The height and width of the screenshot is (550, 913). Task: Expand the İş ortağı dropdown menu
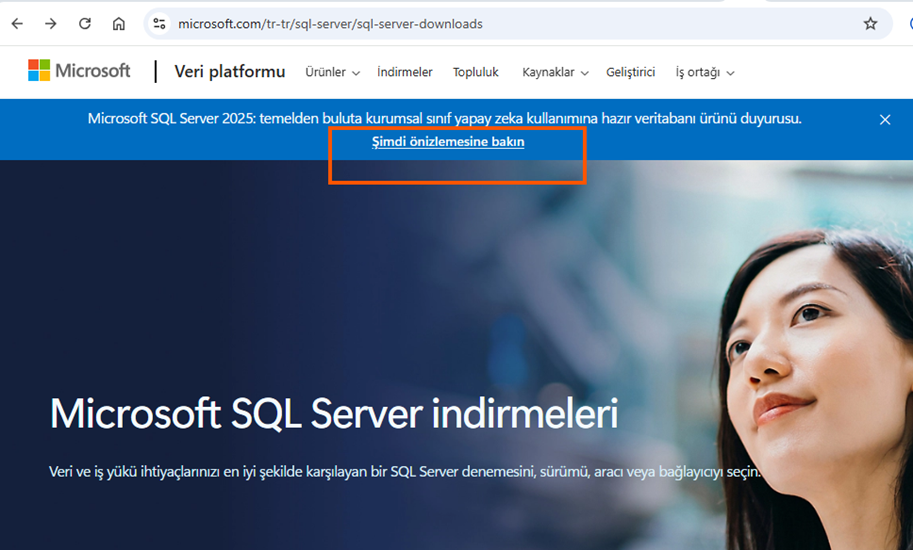pyautogui.click(x=705, y=72)
